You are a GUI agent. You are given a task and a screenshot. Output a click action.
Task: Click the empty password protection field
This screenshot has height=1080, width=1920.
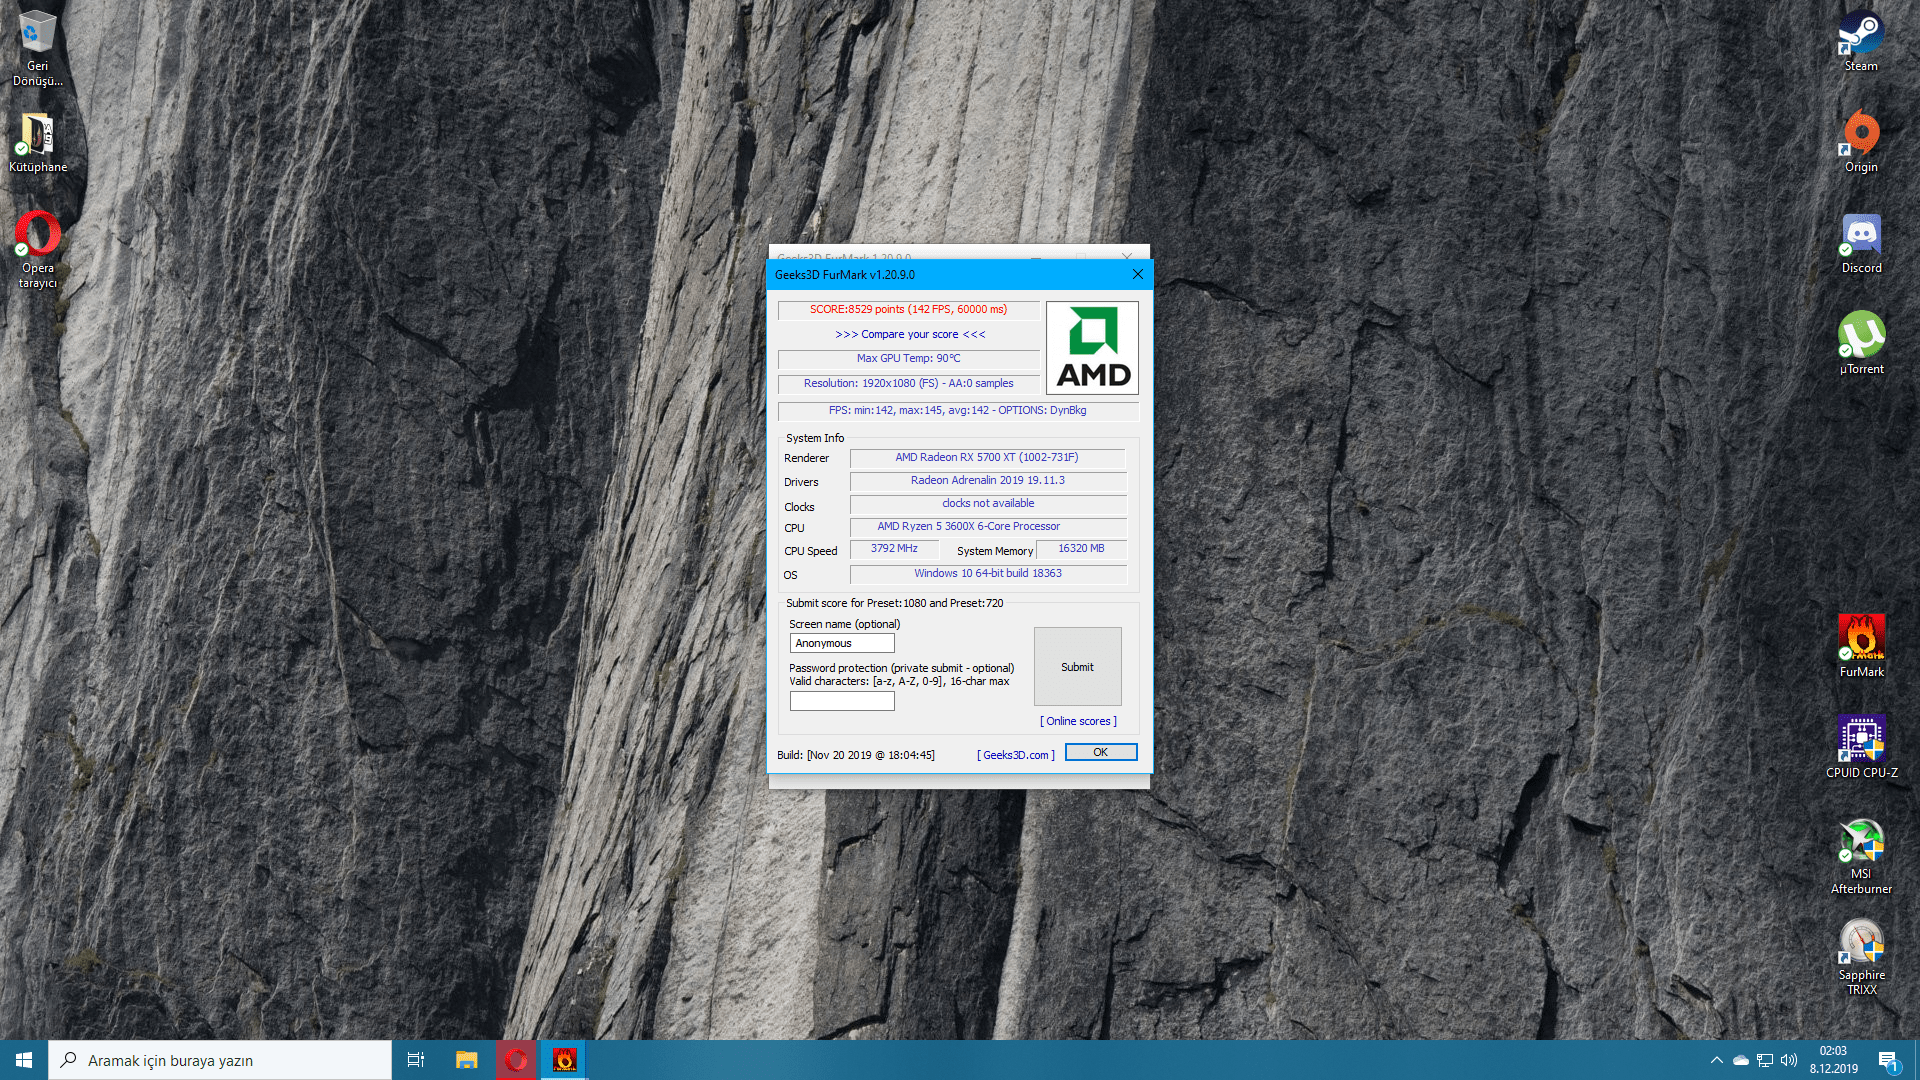click(x=841, y=701)
